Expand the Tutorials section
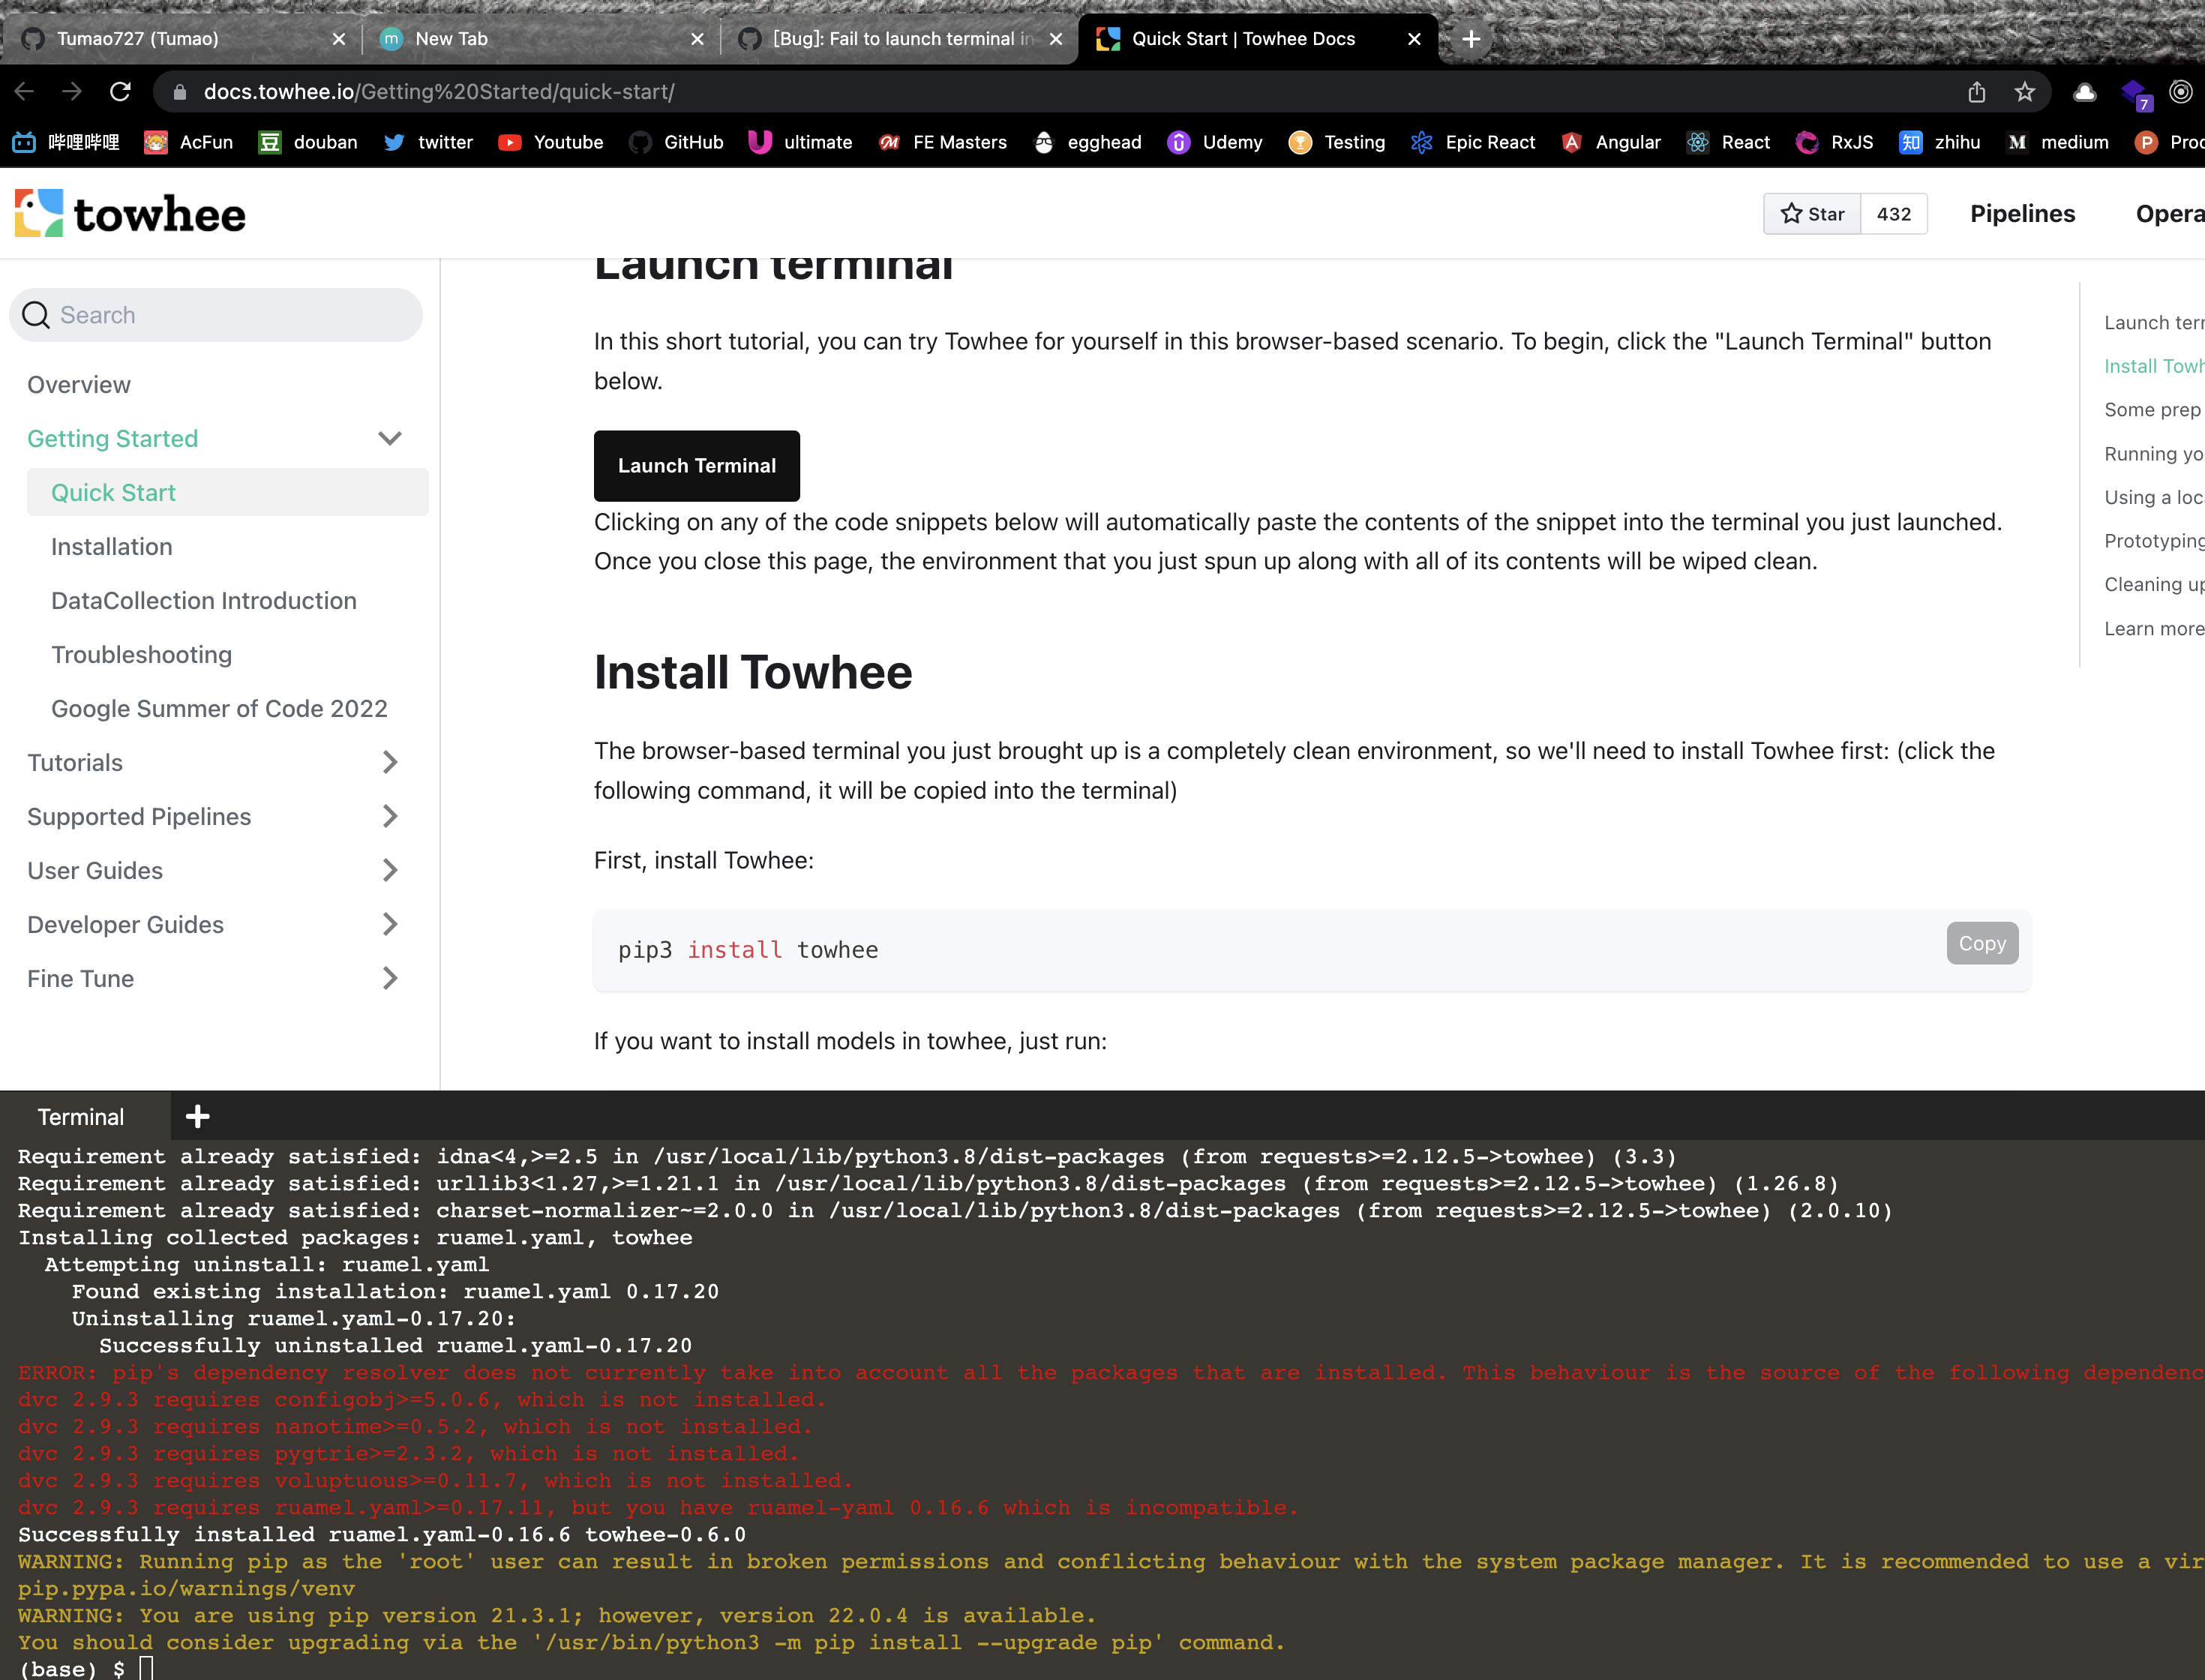Image resolution: width=2205 pixels, height=1680 pixels. (x=390, y=762)
